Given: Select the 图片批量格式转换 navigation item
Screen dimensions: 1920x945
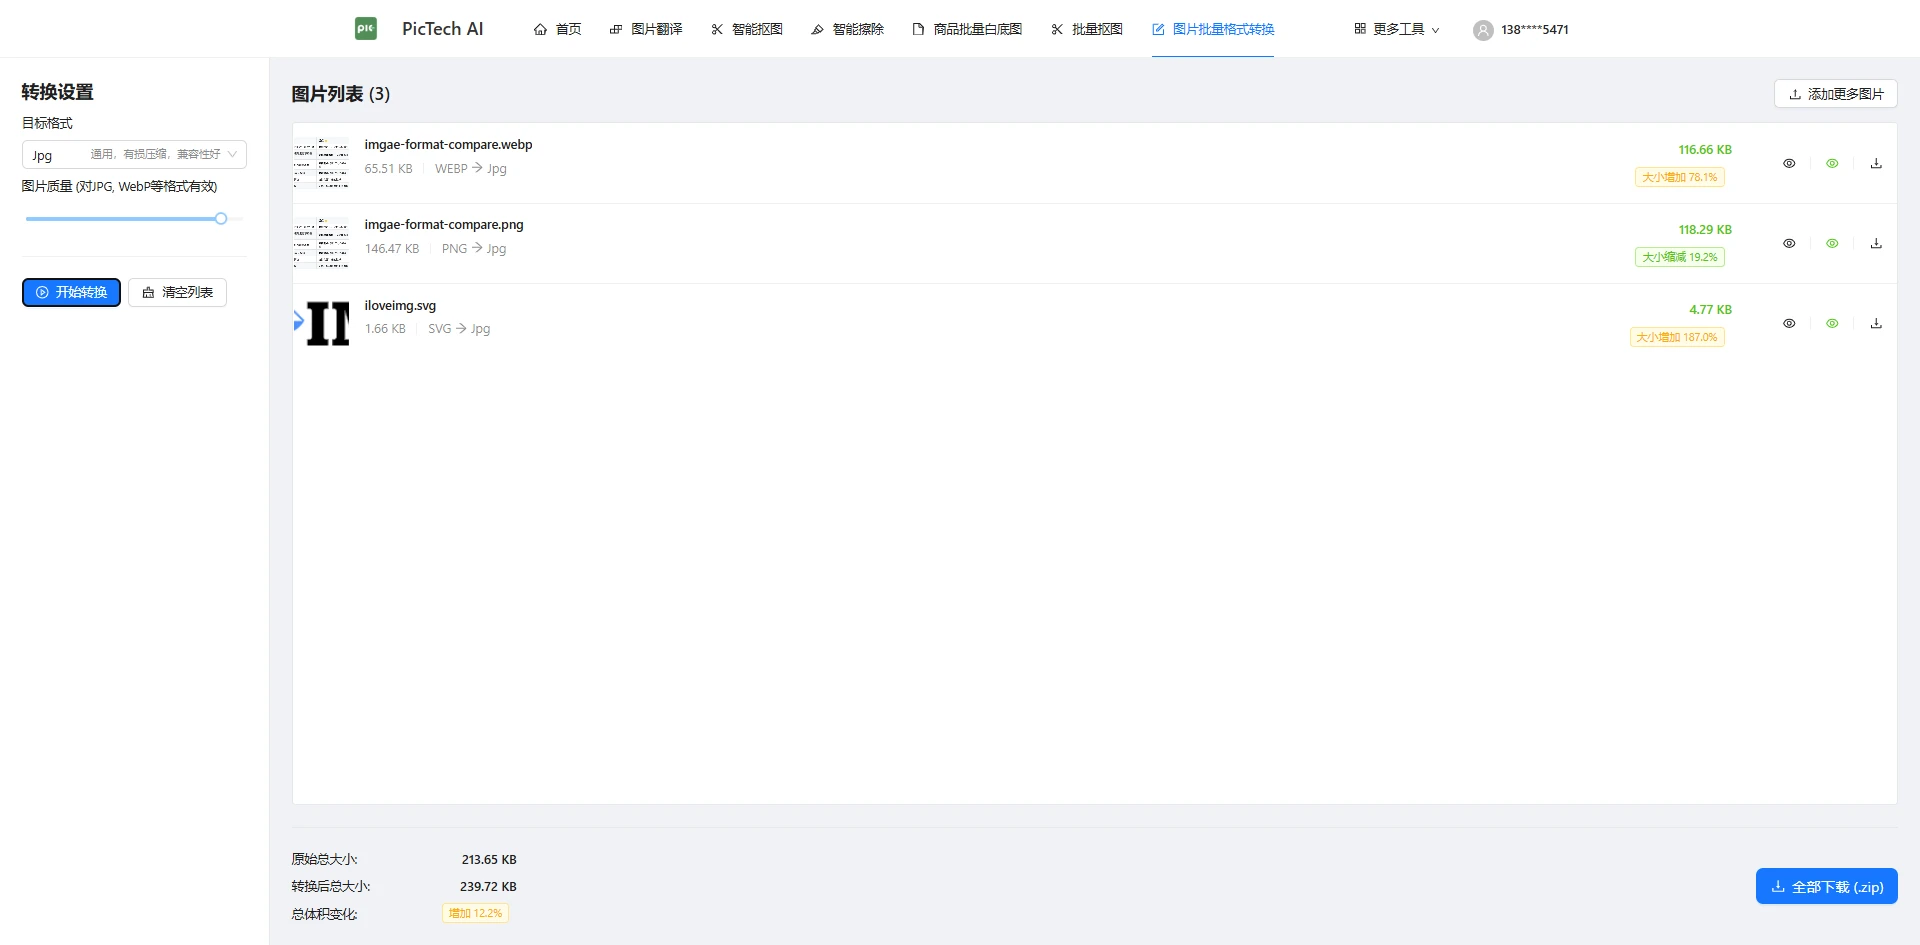Looking at the screenshot, I should [1213, 30].
